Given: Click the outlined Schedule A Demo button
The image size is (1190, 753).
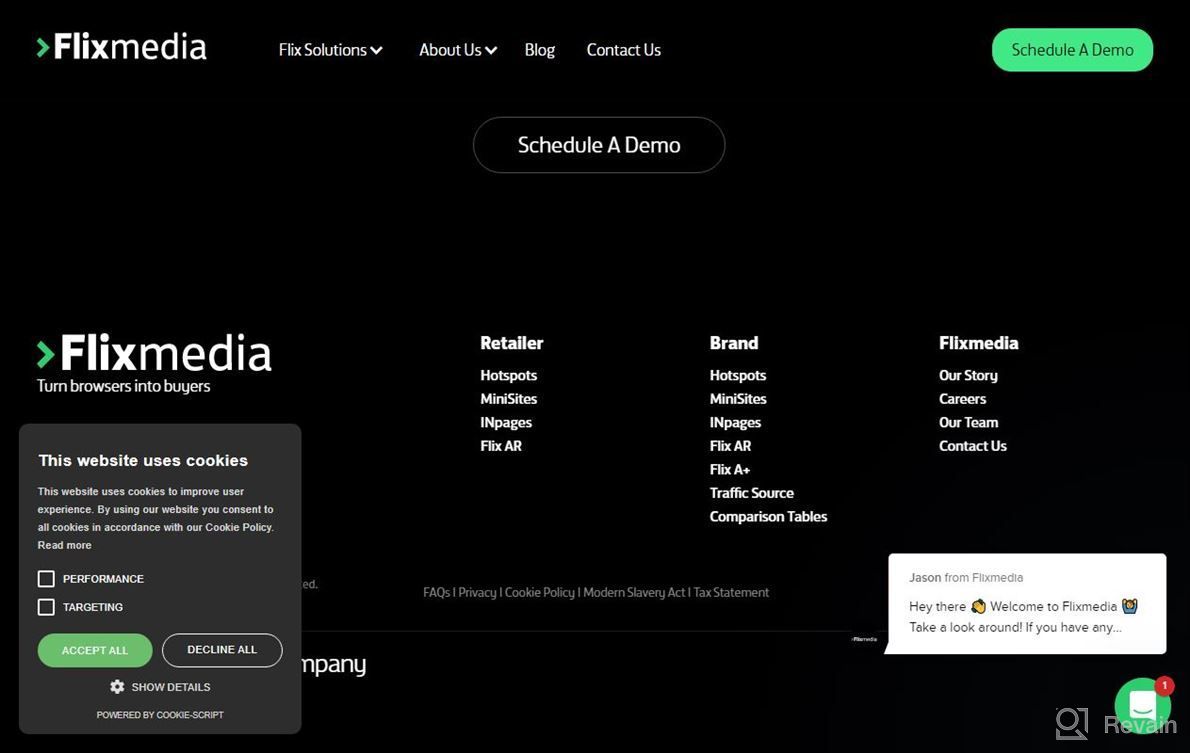Looking at the screenshot, I should 599,145.
